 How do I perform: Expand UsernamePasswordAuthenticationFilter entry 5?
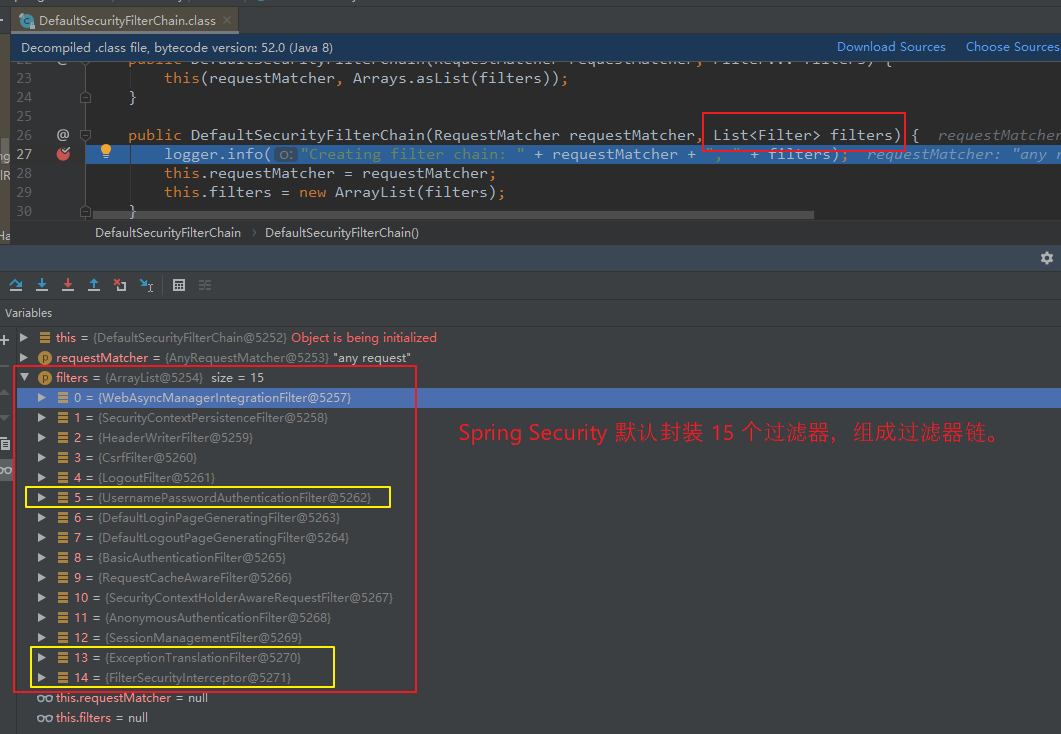pos(42,497)
